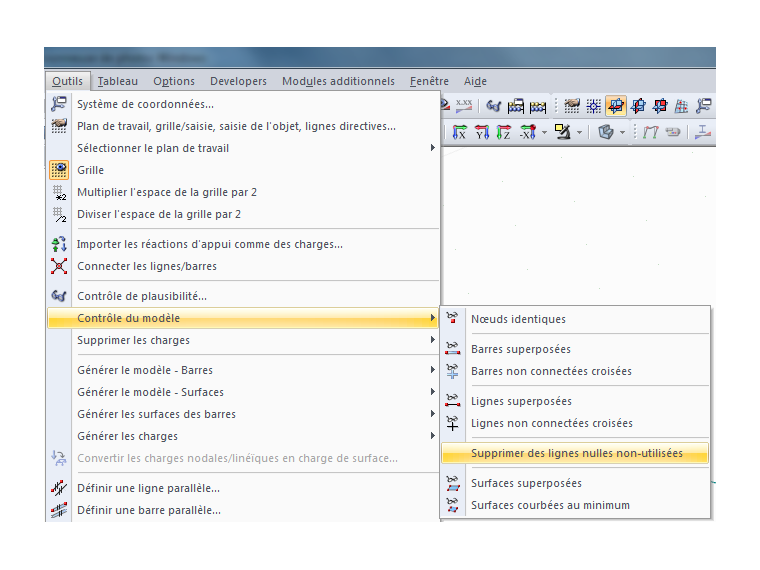Screen dimensions: 760x570
Task: Click the parallel member icon in menu
Action: (59, 510)
